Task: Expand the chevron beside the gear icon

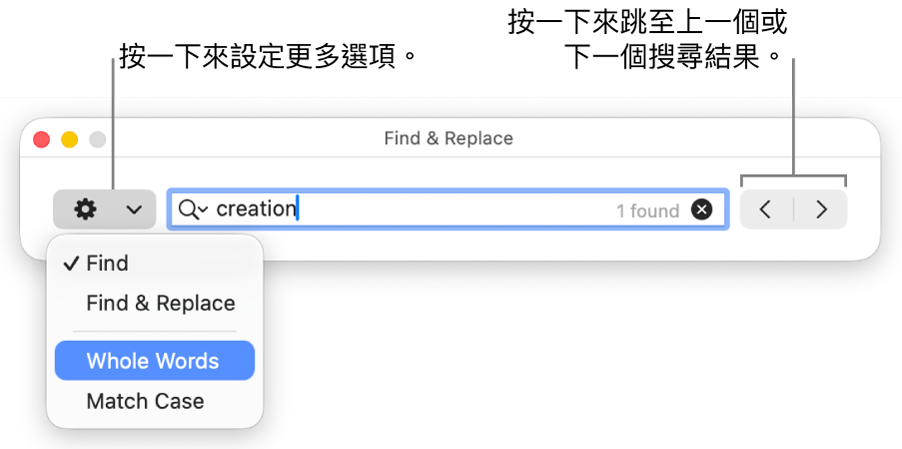Action: pos(134,210)
